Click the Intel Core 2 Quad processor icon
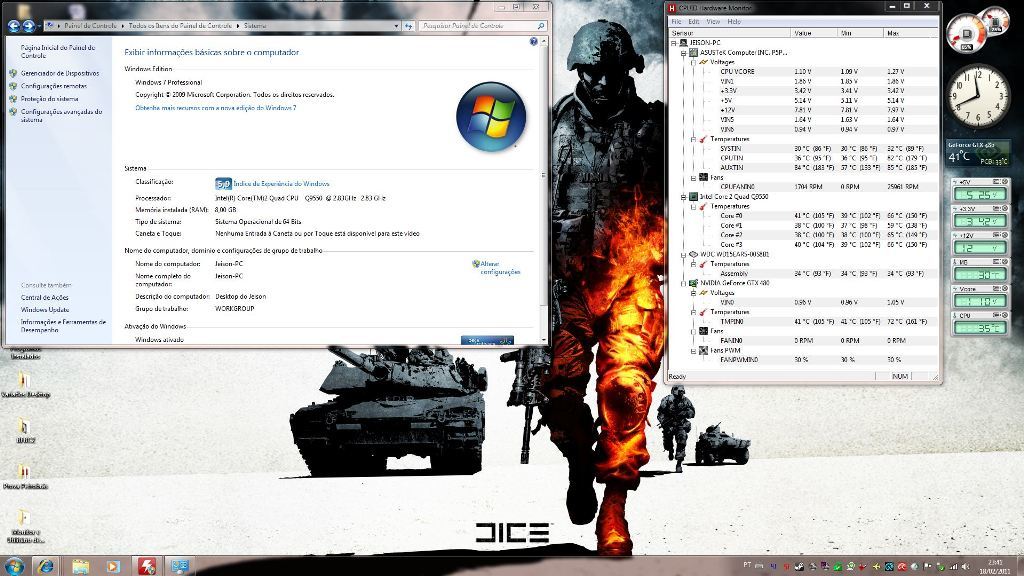 coord(694,197)
